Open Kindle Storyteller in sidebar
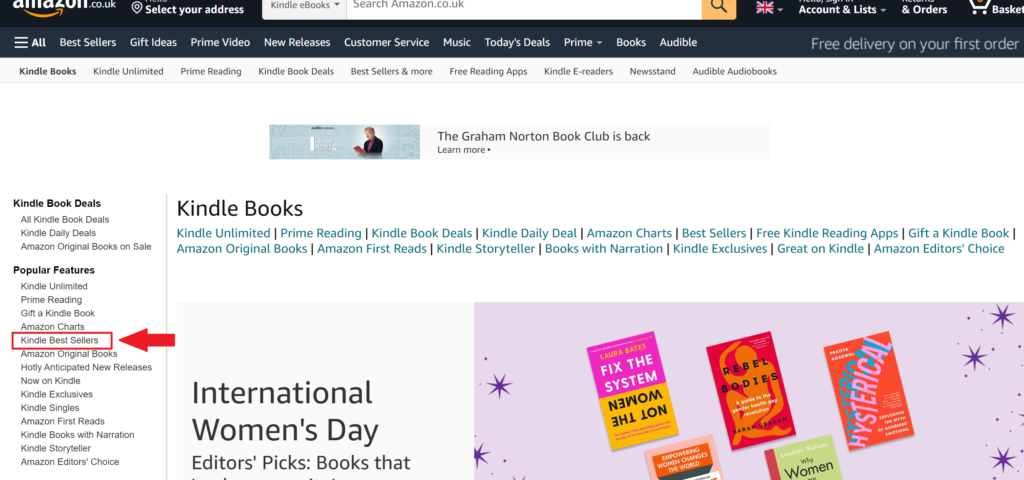The image size is (1024, 480). click(56, 449)
